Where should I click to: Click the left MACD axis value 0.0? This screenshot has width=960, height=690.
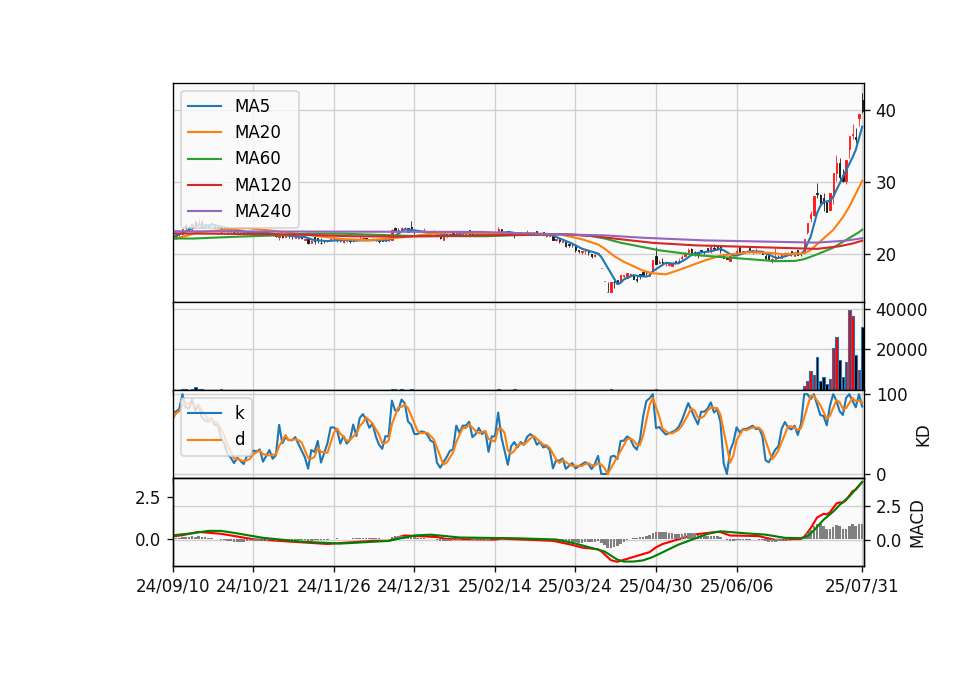click(x=148, y=540)
